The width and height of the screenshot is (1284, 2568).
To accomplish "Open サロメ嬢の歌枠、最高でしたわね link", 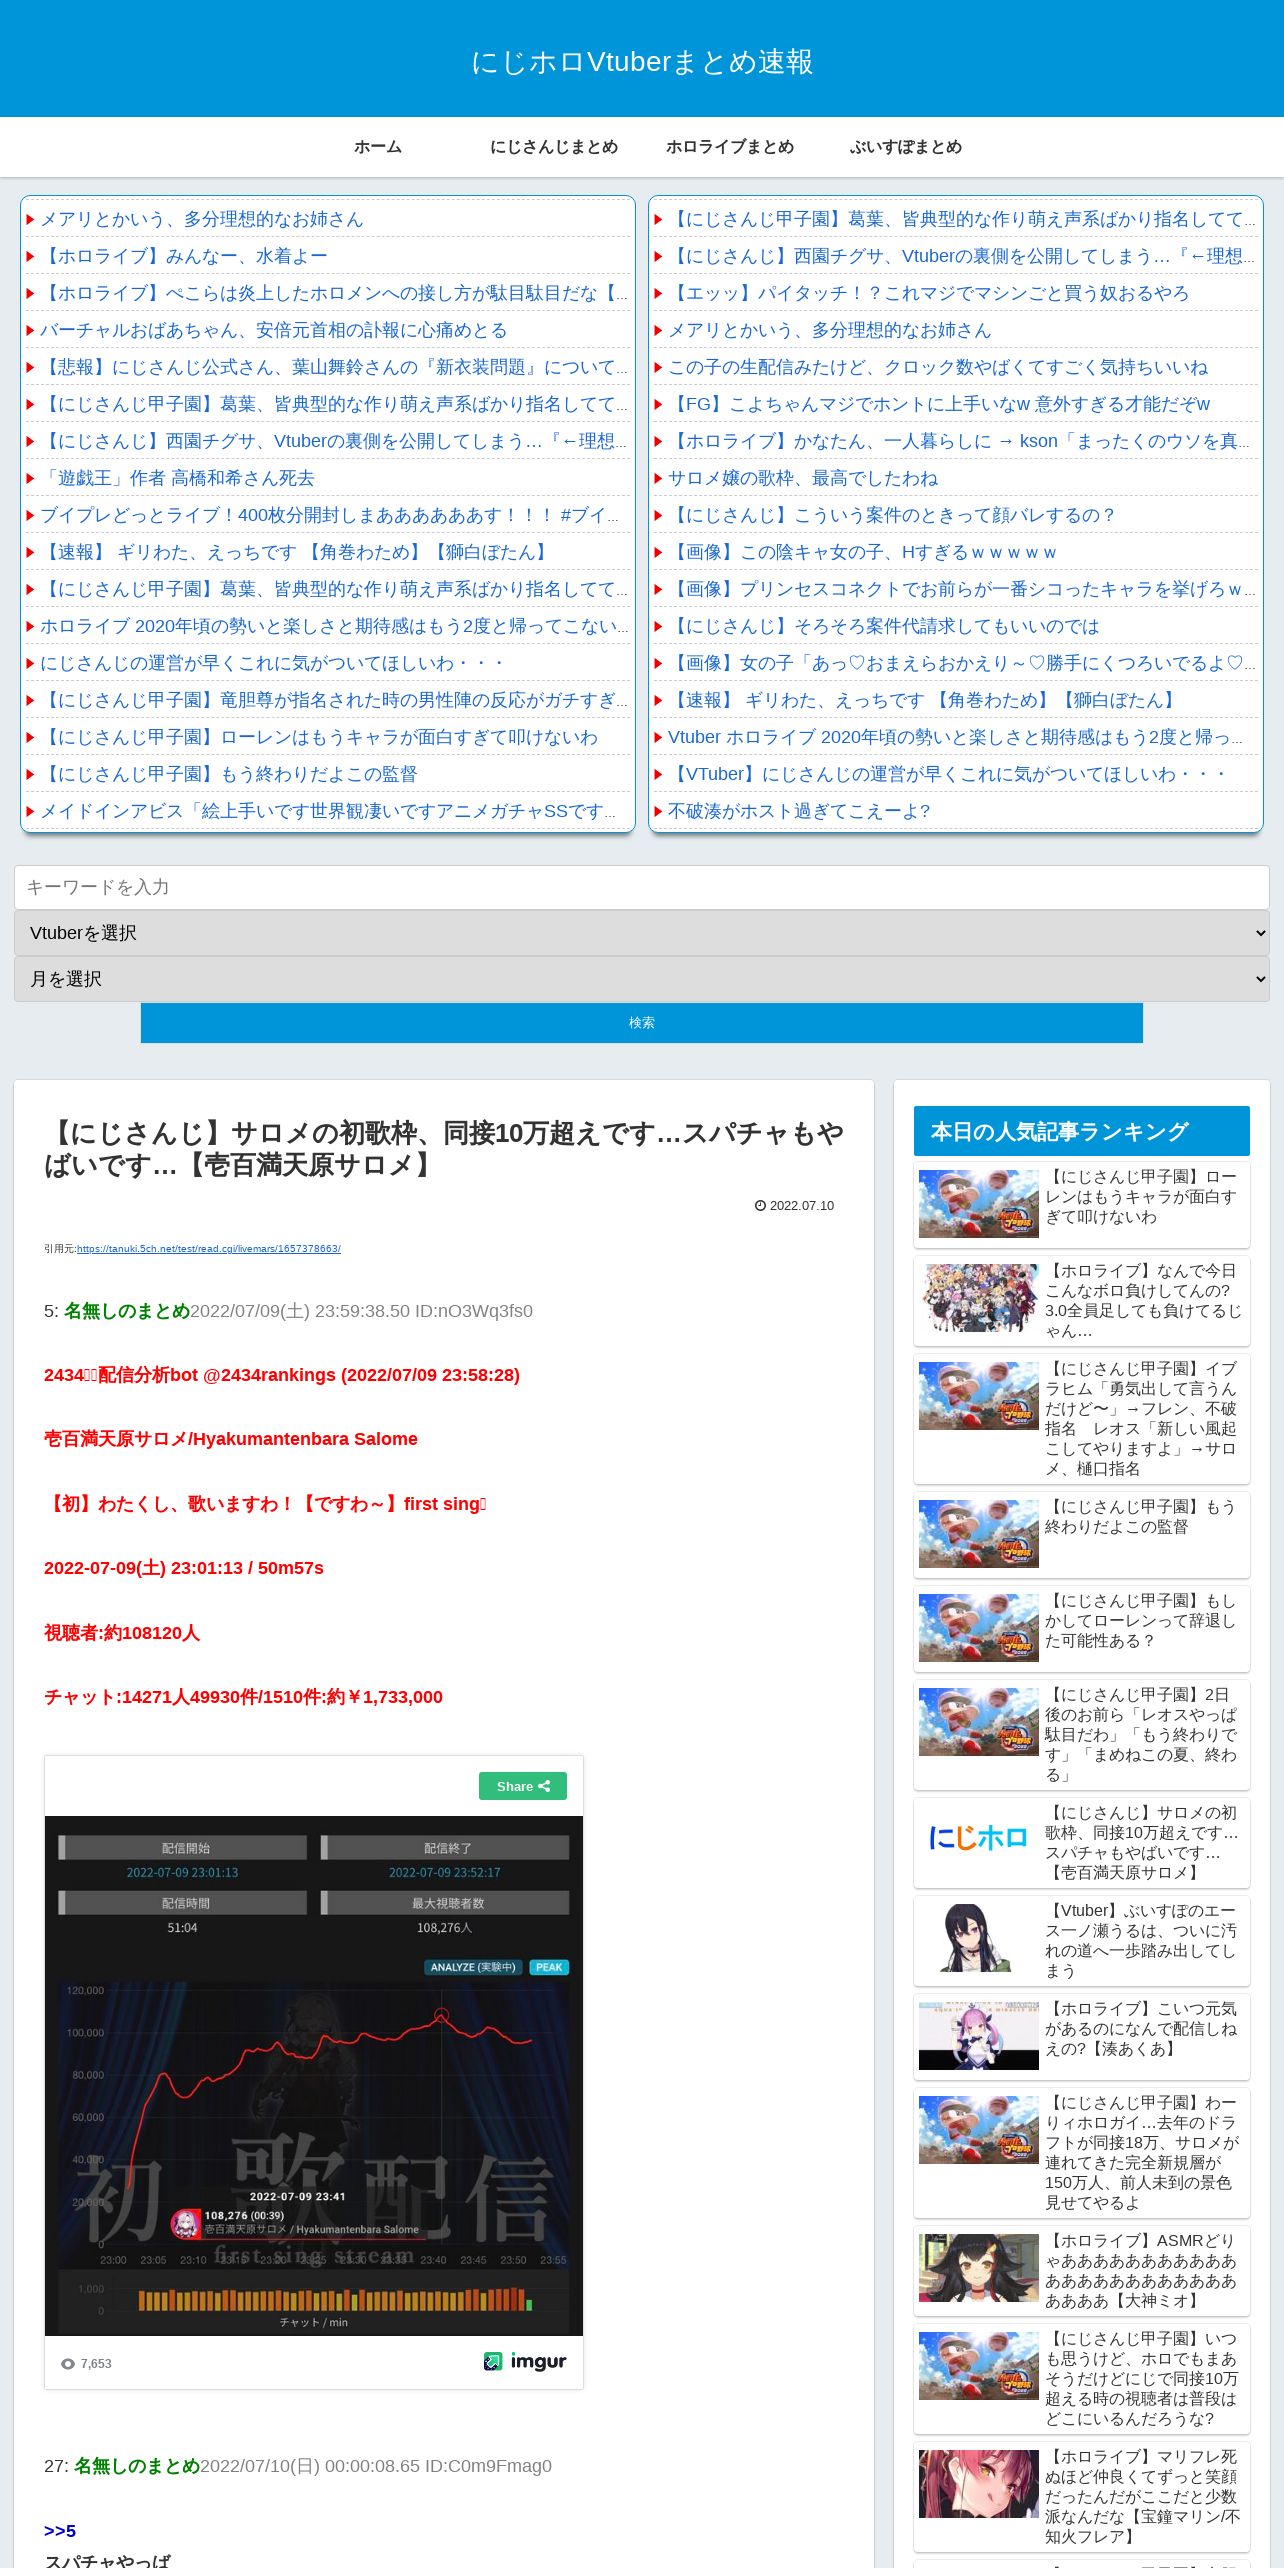I will coord(803,478).
